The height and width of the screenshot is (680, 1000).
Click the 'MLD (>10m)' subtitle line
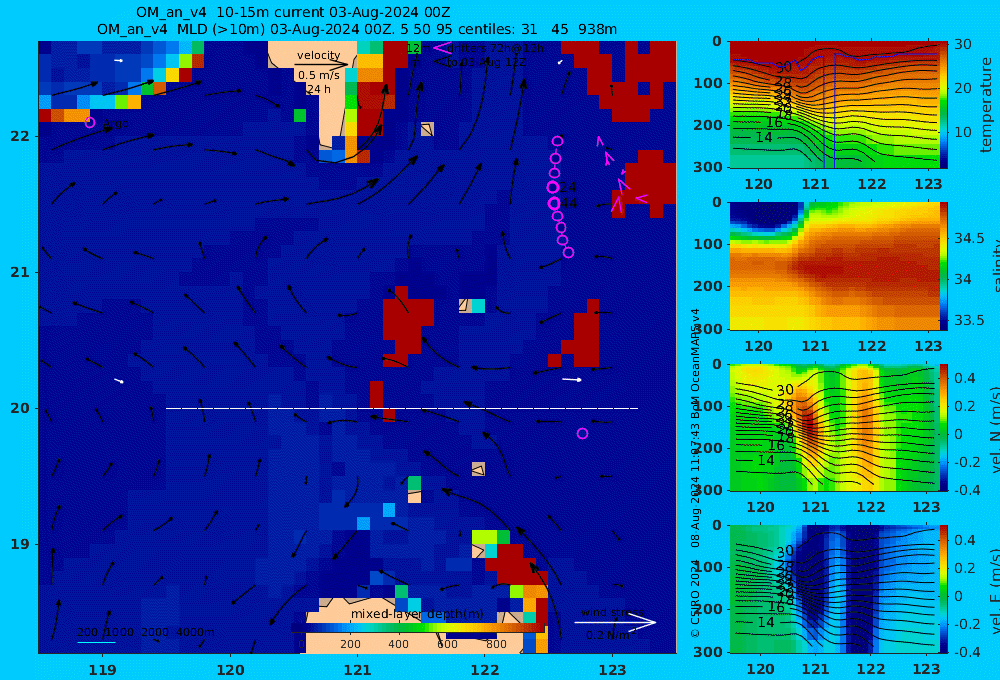point(357,29)
